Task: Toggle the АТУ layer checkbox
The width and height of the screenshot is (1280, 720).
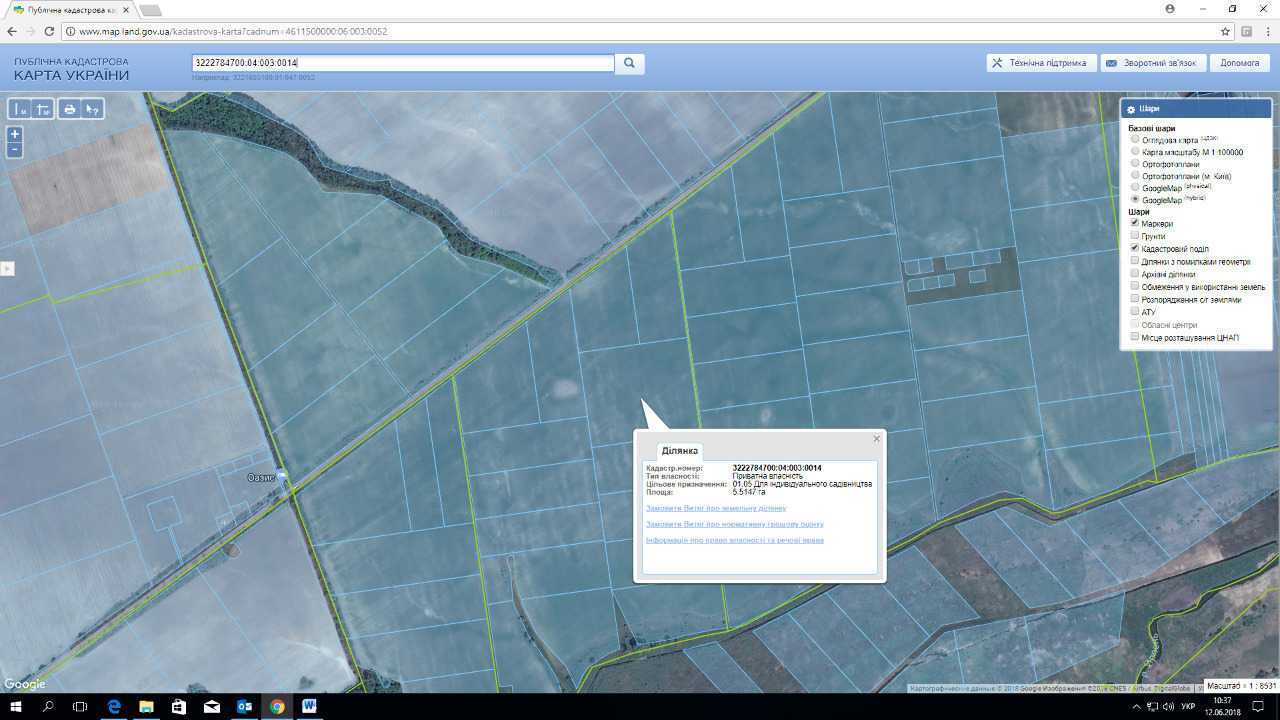Action: (x=1135, y=311)
